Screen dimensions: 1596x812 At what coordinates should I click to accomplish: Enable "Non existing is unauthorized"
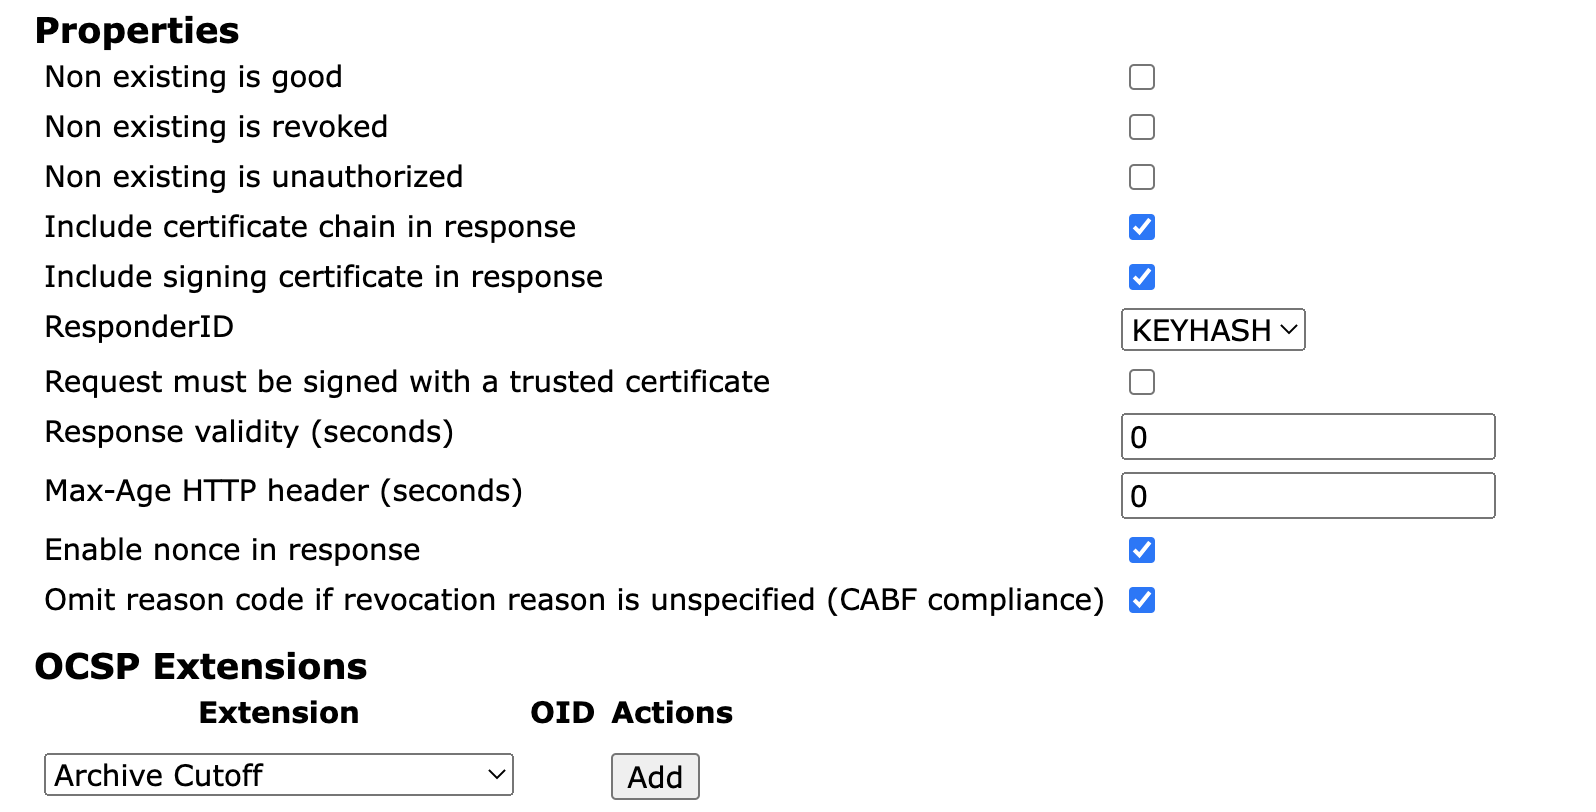pos(1141,176)
